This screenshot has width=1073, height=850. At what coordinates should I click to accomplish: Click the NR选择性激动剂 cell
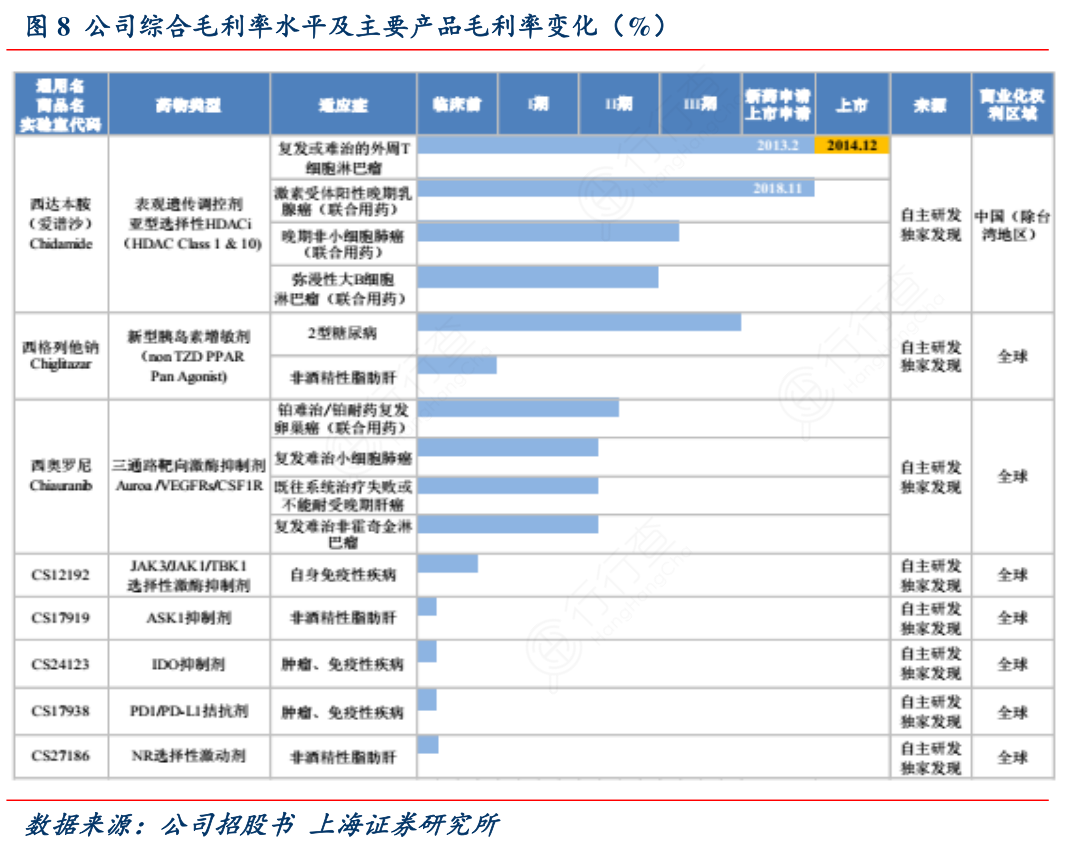(x=188, y=756)
